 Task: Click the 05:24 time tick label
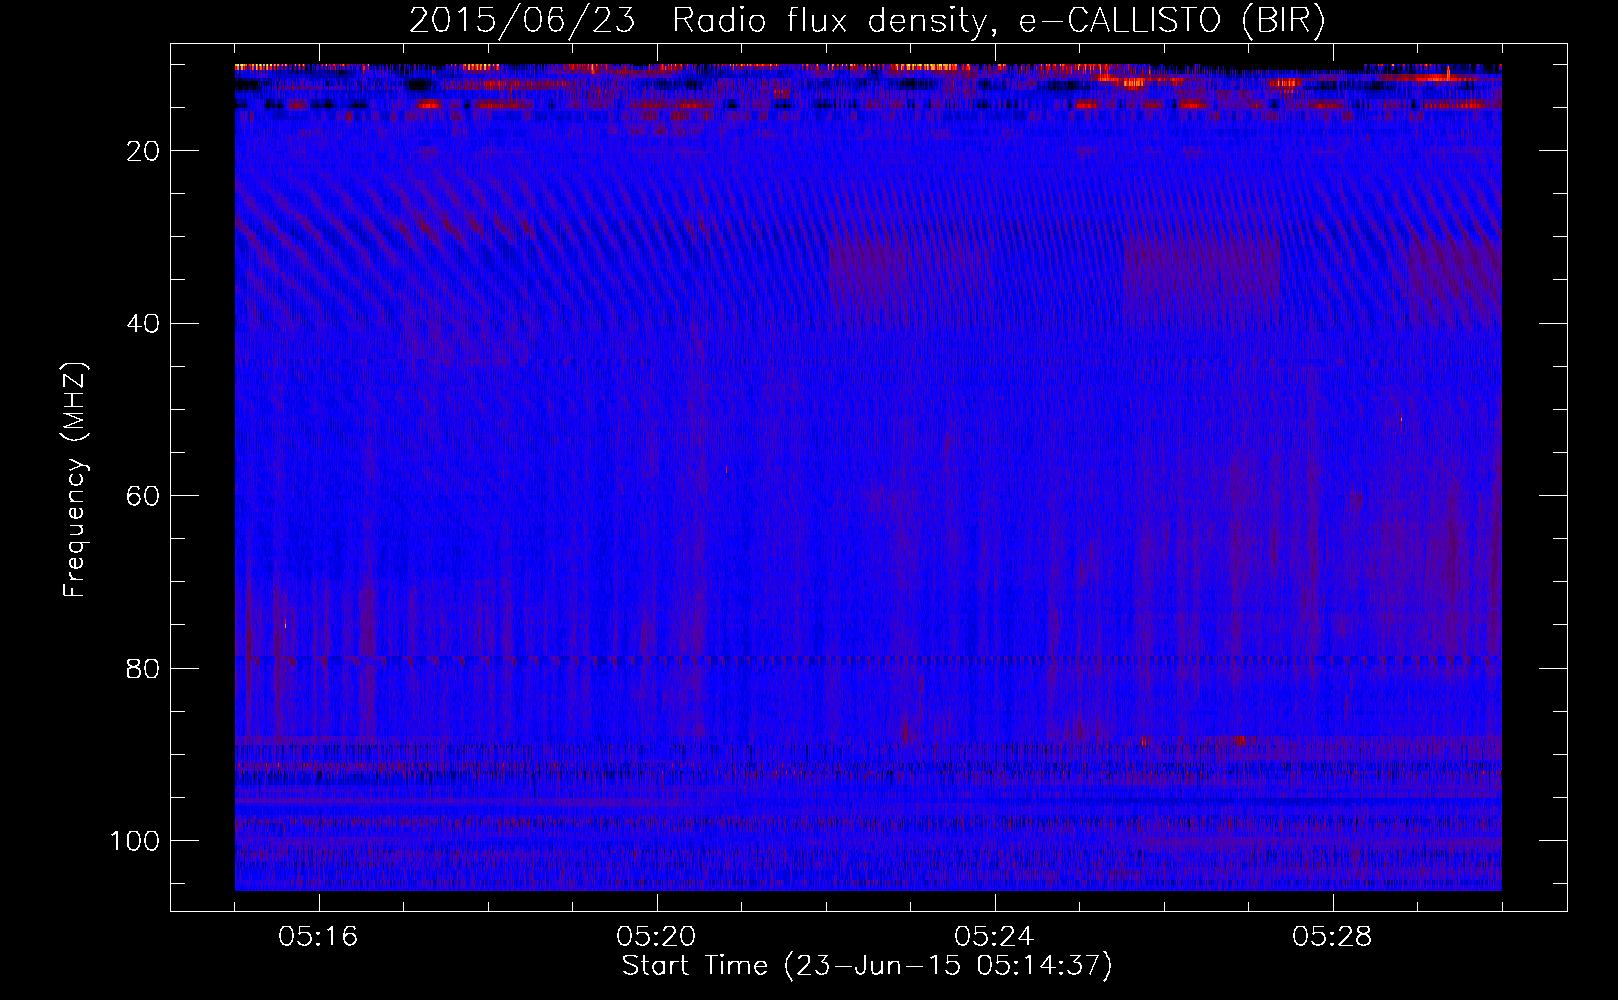995,937
